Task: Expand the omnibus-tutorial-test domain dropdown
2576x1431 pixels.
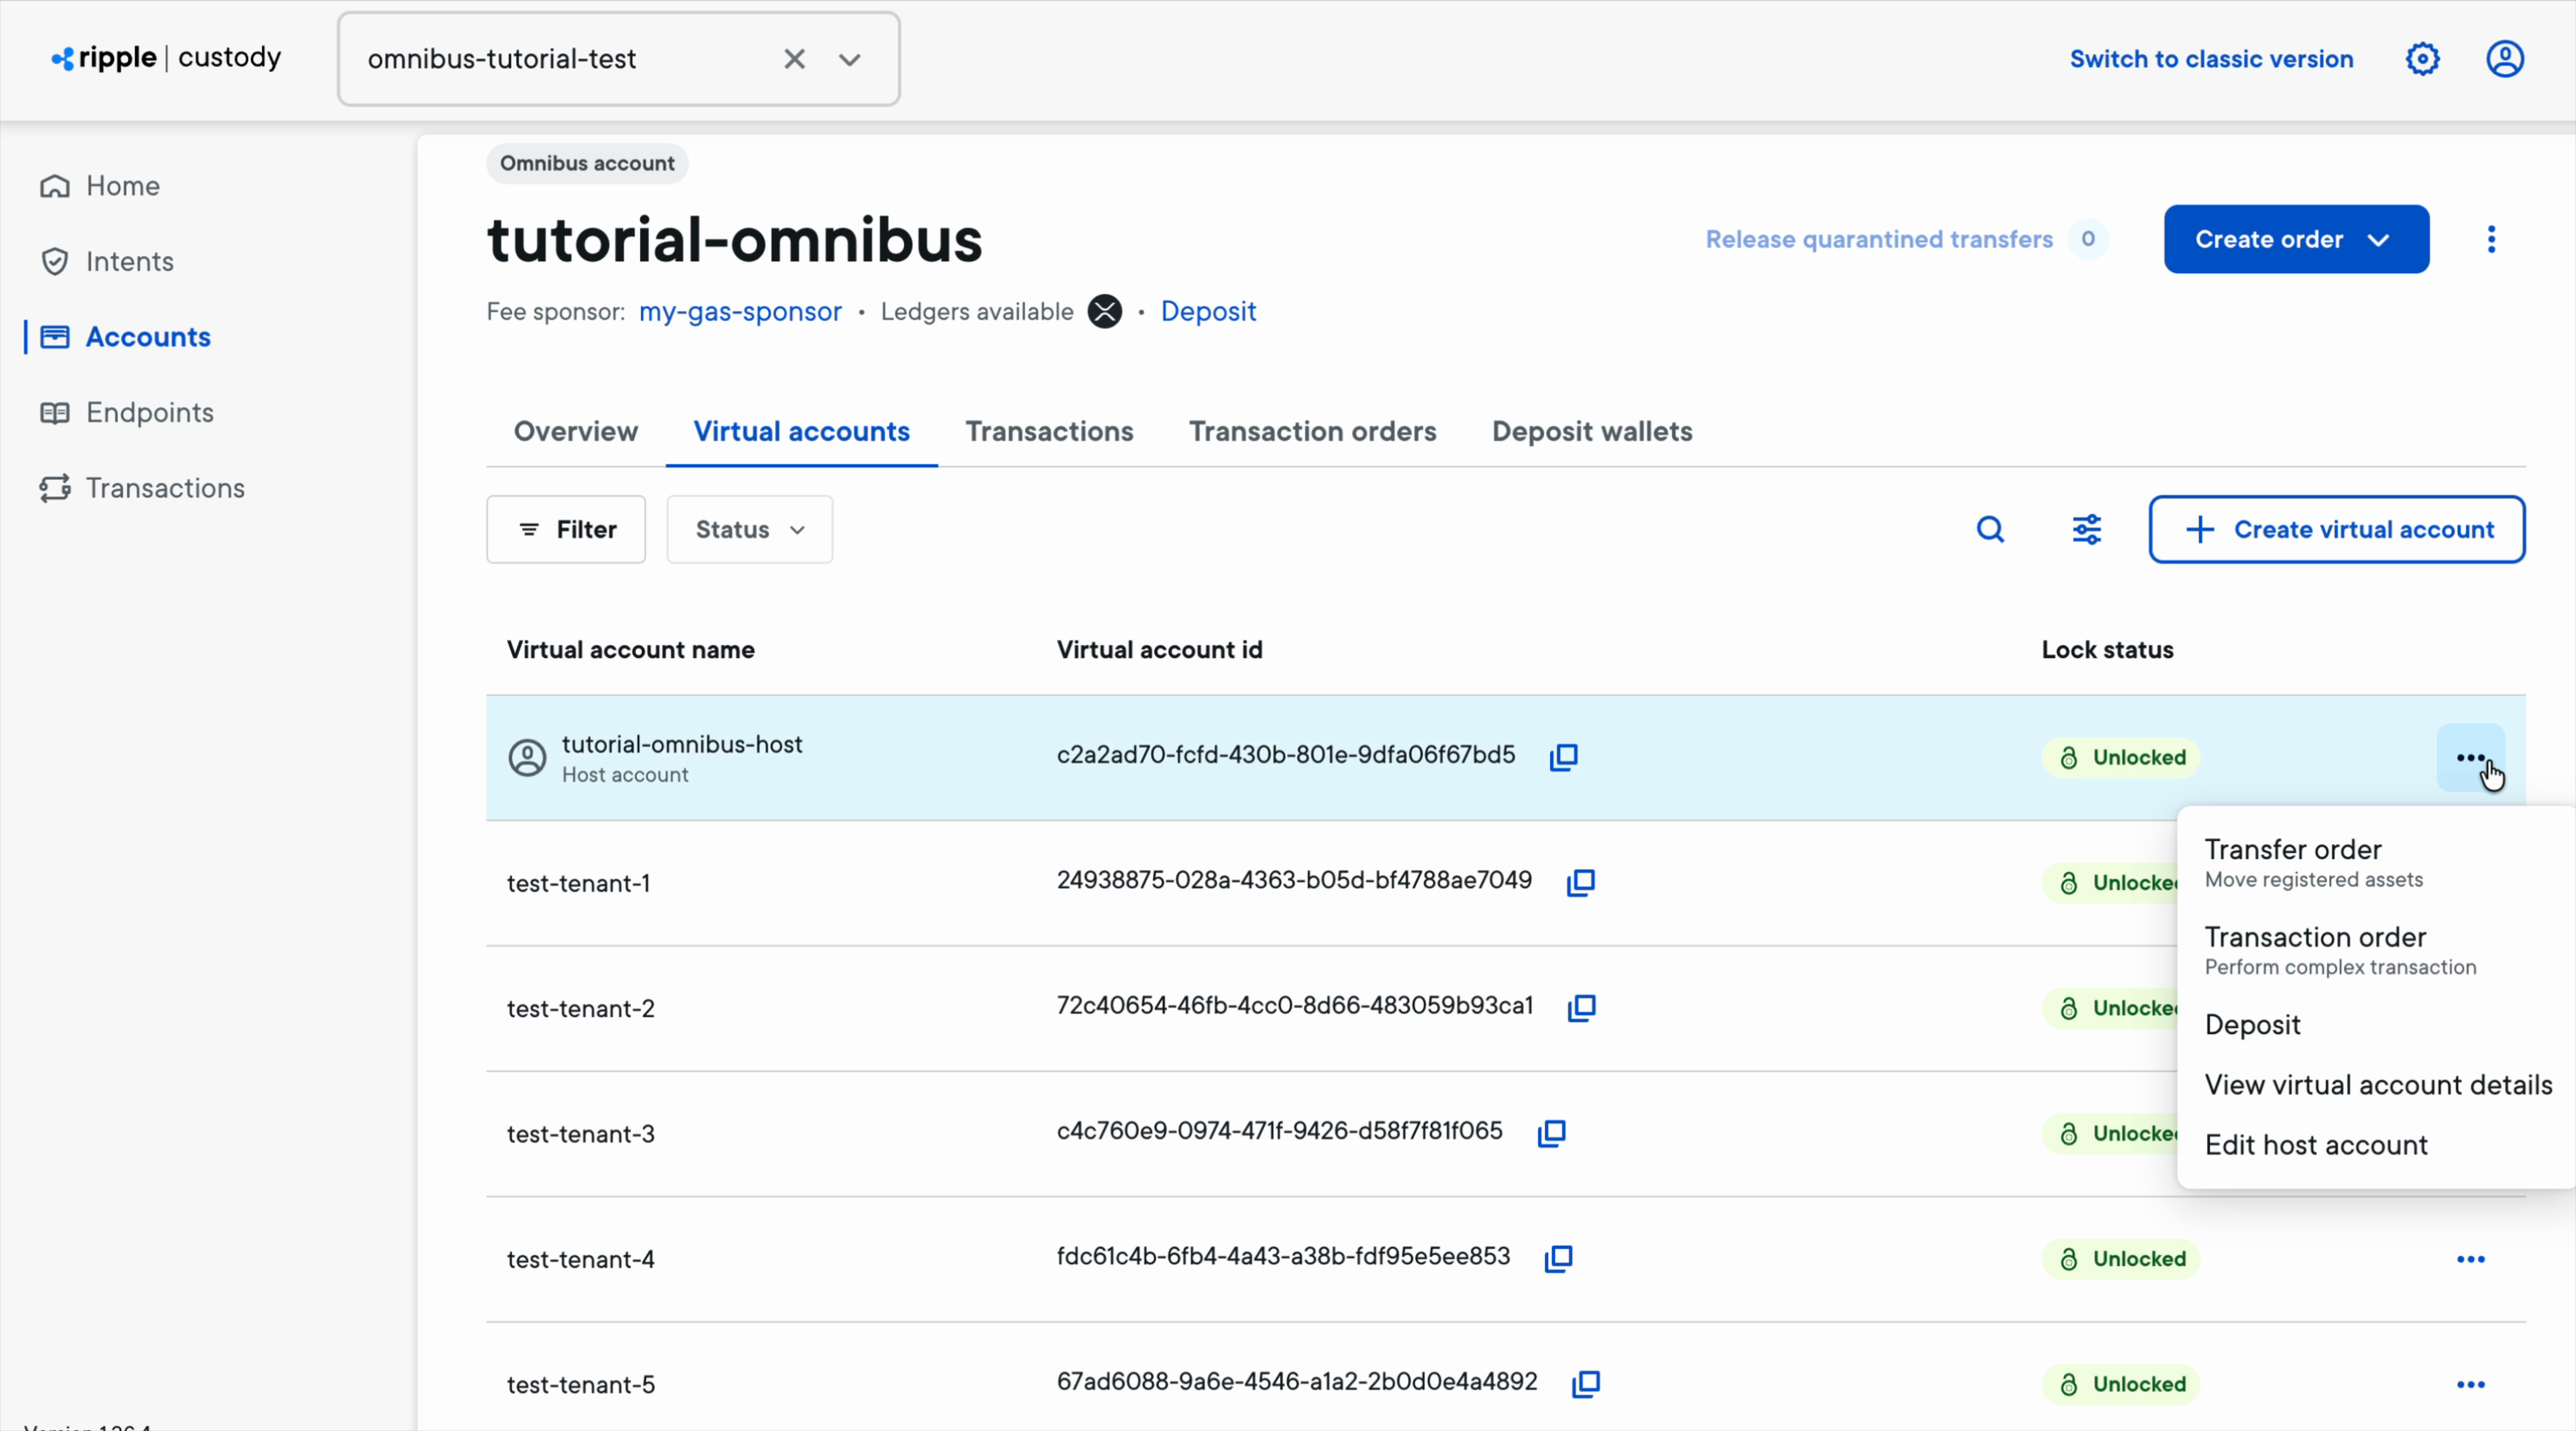Action: click(850, 59)
